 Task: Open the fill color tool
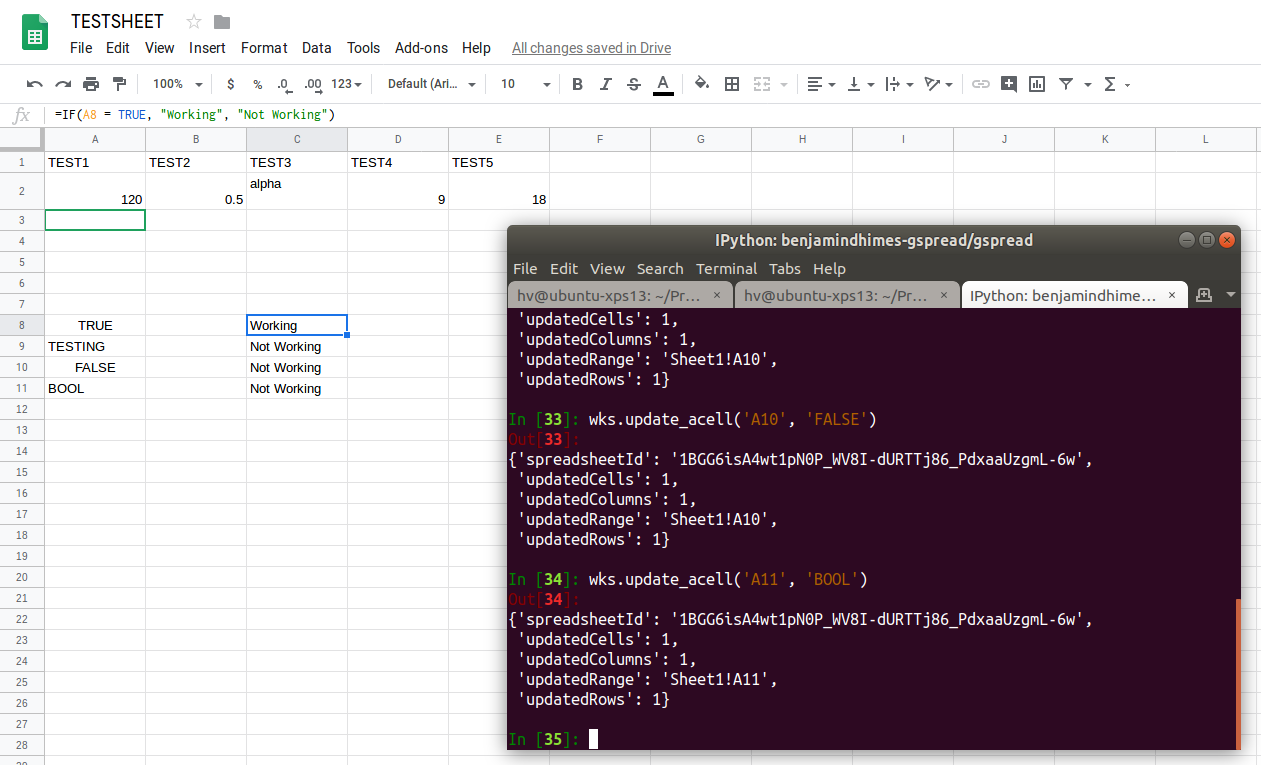(701, 84)
